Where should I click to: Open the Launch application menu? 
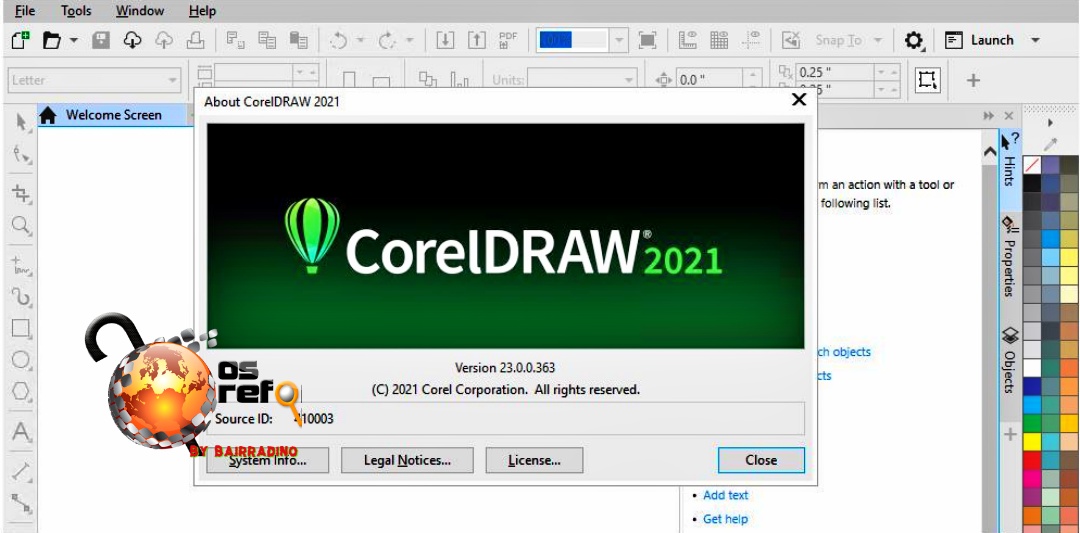[x=992, y=41]
